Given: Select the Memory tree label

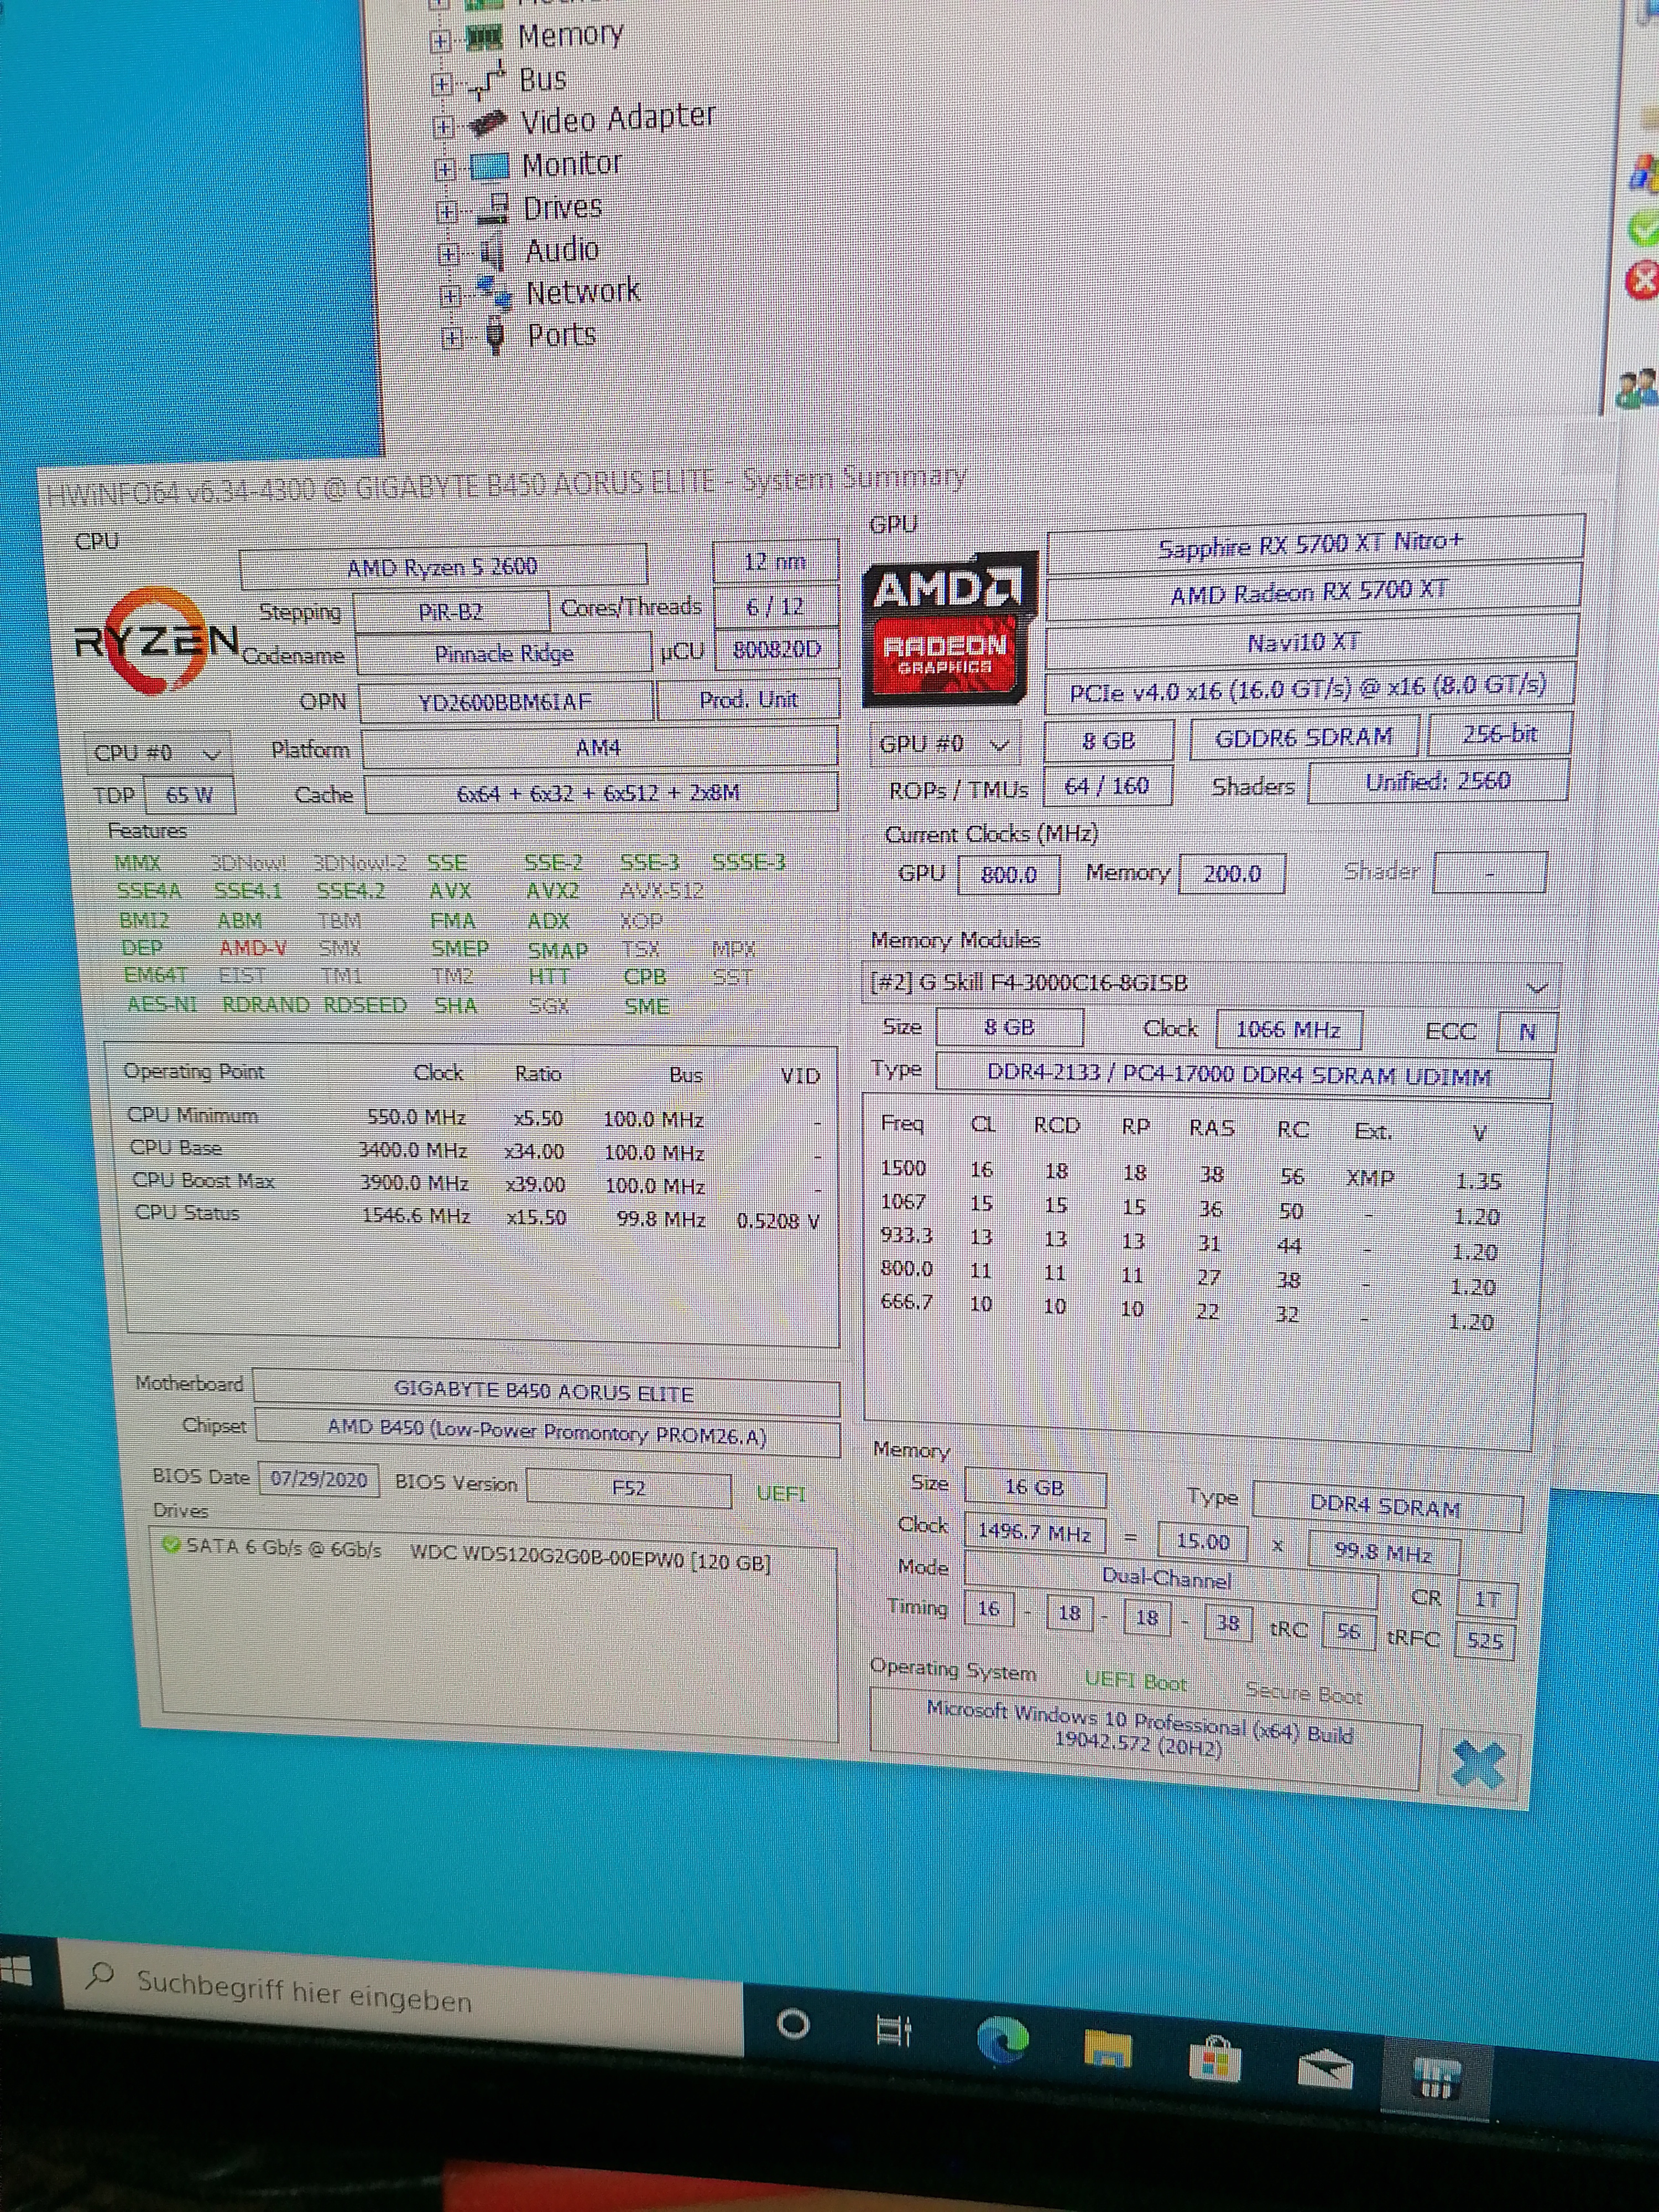Looking at the screenshot, I should [571, 35].
